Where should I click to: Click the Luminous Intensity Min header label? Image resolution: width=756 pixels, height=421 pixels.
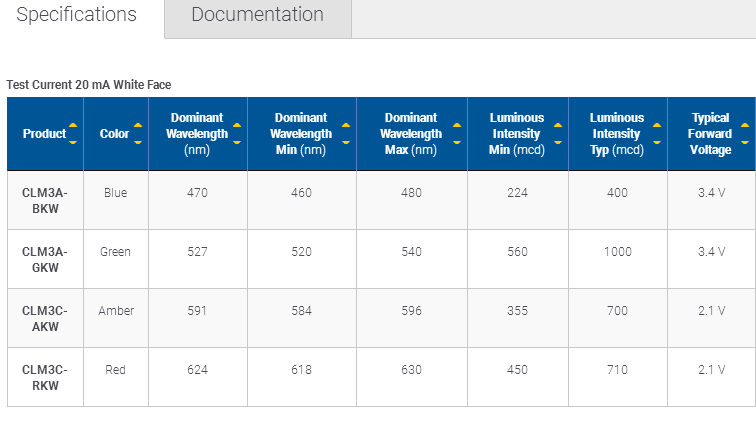click(516, 134)
